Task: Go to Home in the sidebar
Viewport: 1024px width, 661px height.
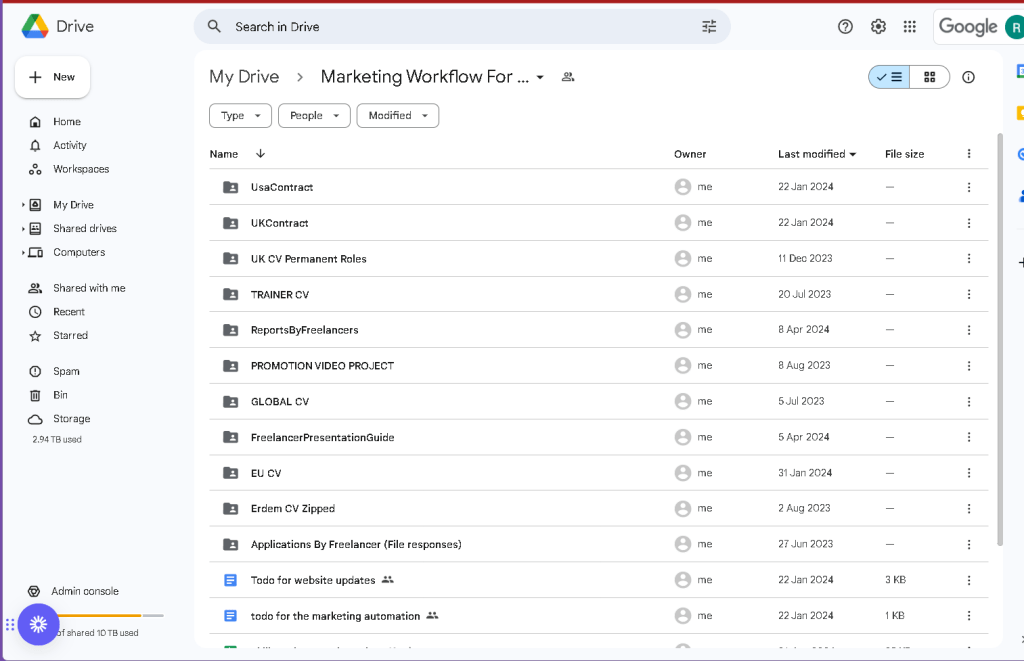Action: tap(67, 121)
